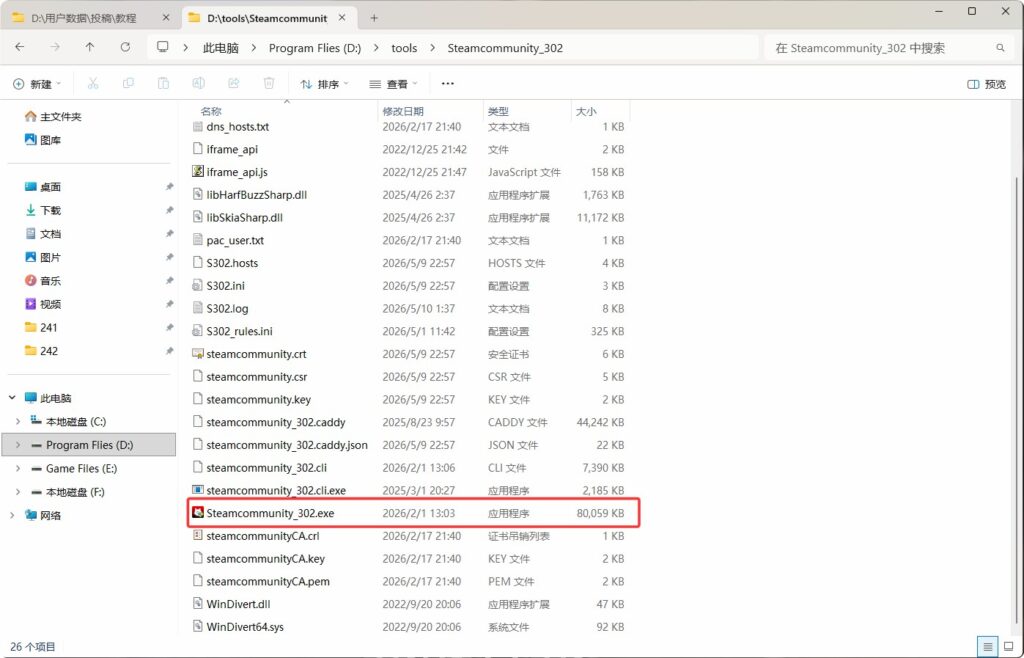Viewport: 1024px width, 658px height.
Task: Open the 排序 (Sort) dropdown
Action: point(325,84)
